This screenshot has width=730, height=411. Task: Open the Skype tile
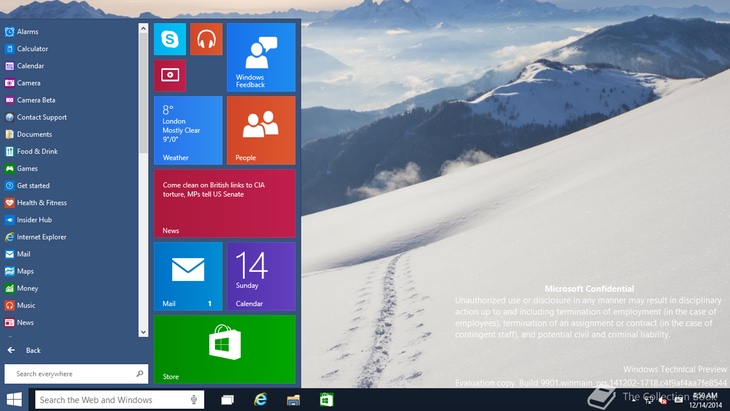[170, 39]
